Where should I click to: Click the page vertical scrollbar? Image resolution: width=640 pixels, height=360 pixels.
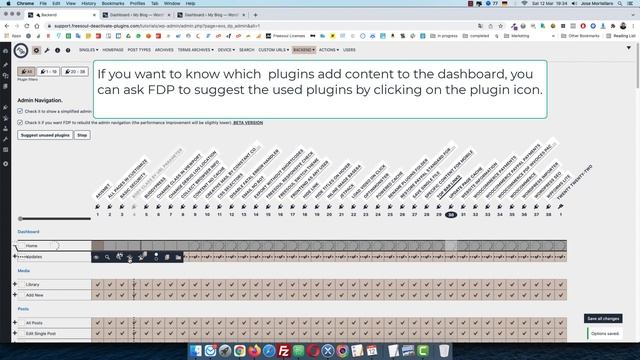point(638,65)
